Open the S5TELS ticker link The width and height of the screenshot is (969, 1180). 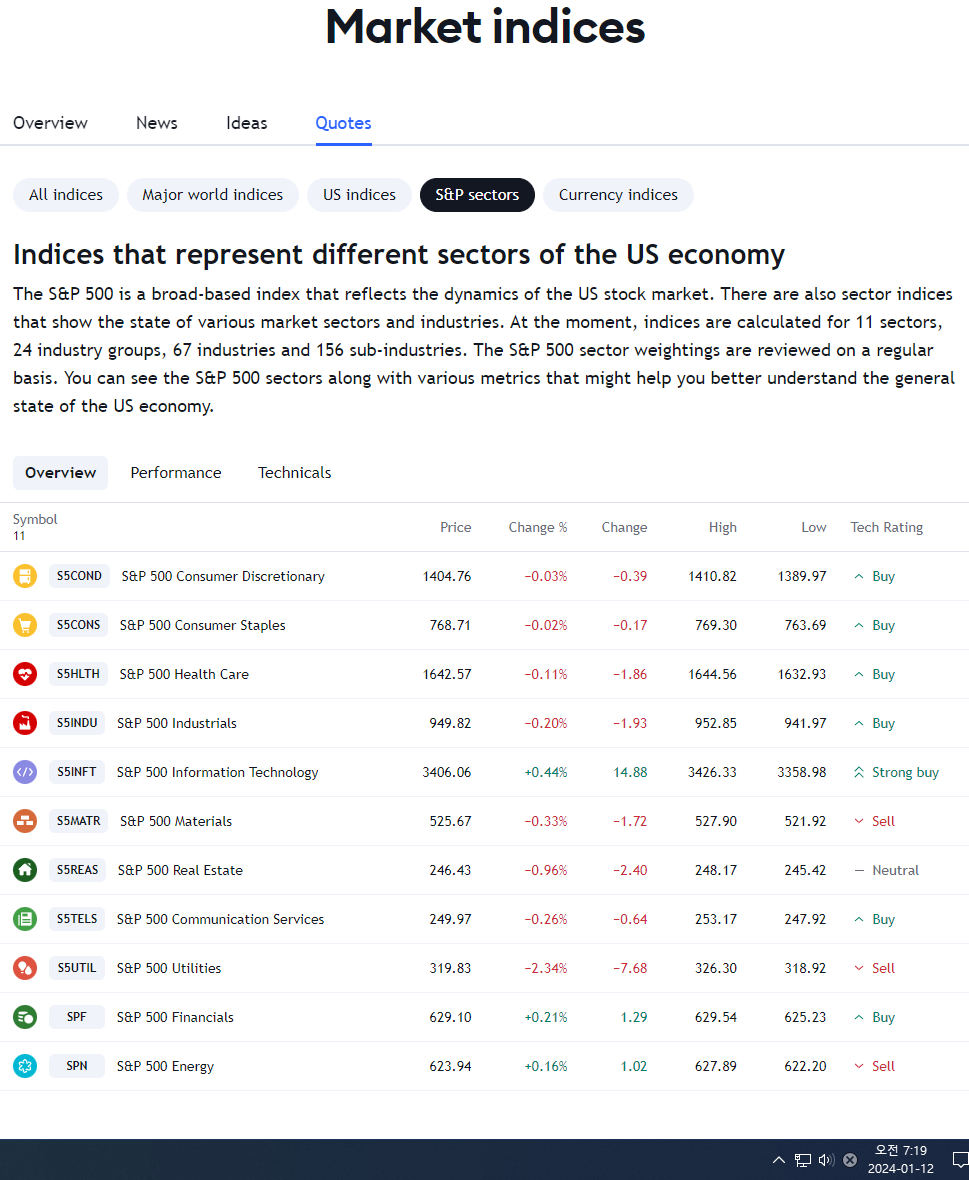point(77,919)
